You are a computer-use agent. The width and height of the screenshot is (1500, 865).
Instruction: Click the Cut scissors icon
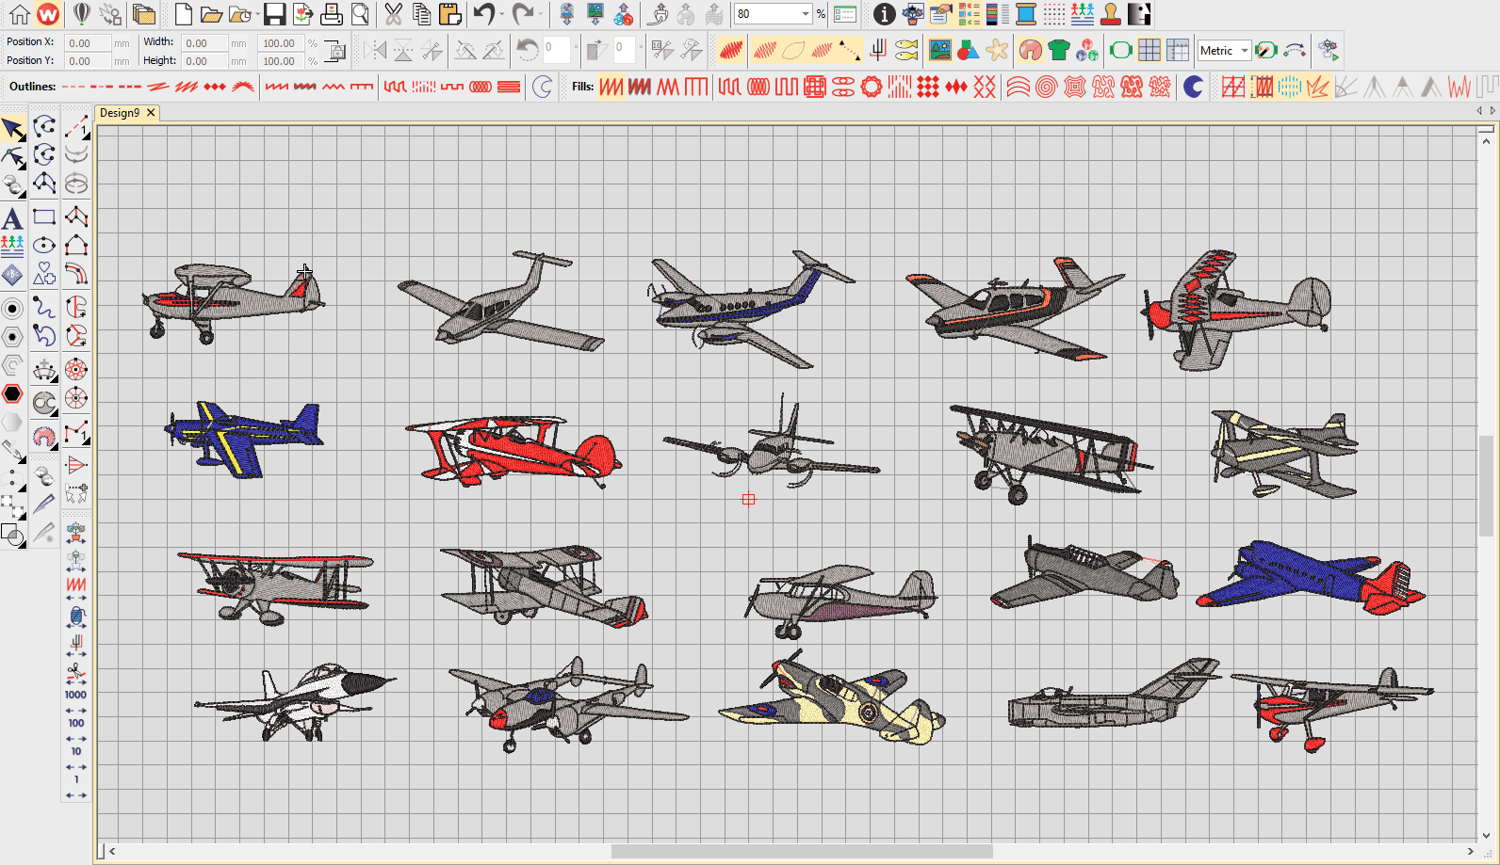coord(393,14)
